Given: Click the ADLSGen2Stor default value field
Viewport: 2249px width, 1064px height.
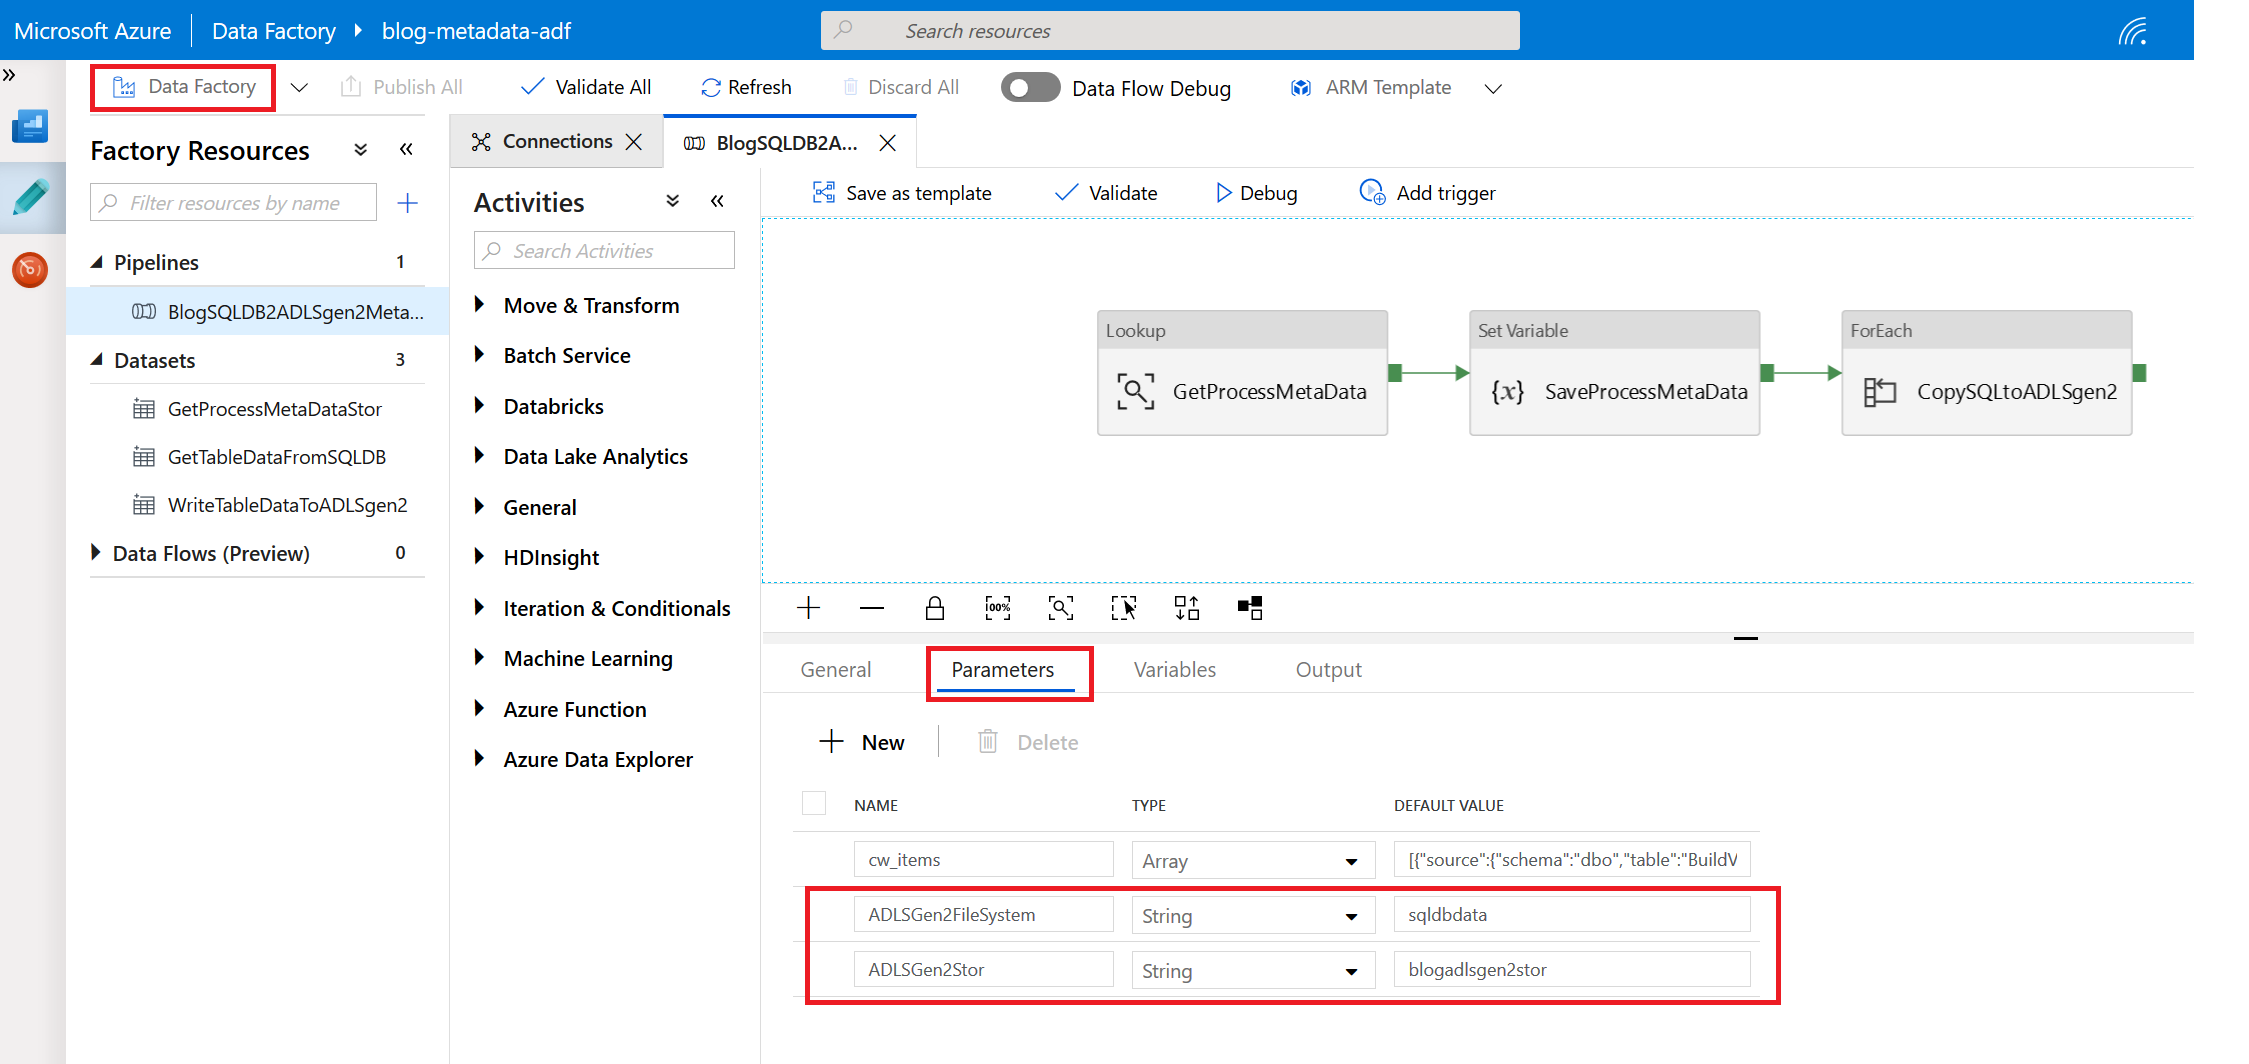Looking at the screenshot, I should (x=1571, y=970).
